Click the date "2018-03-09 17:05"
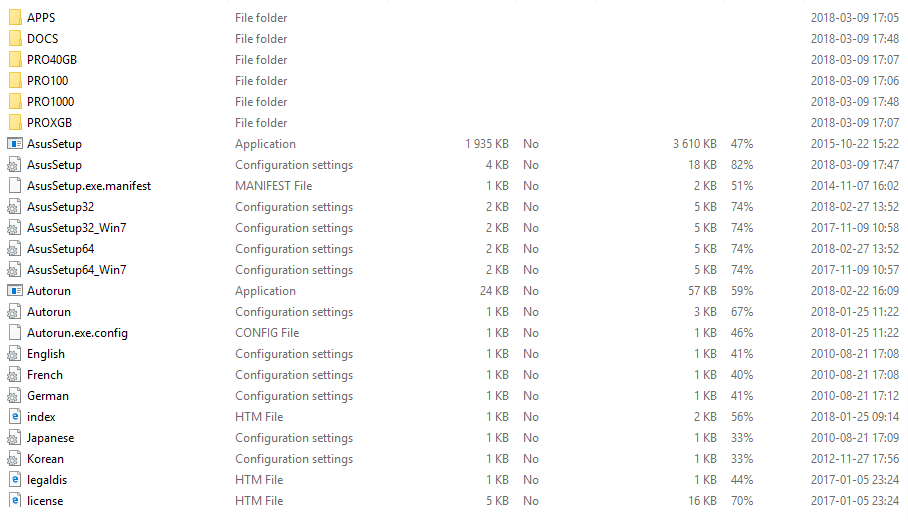 [x=855, y=18]
